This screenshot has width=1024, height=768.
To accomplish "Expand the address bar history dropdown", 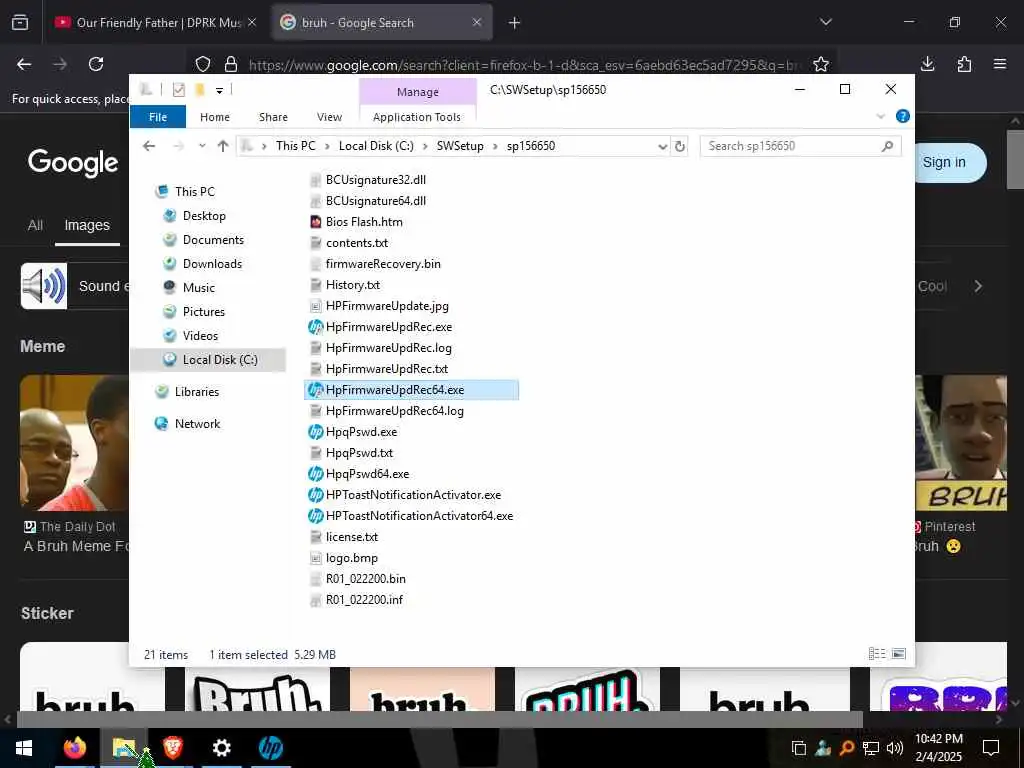I will (x=662, y=146).
